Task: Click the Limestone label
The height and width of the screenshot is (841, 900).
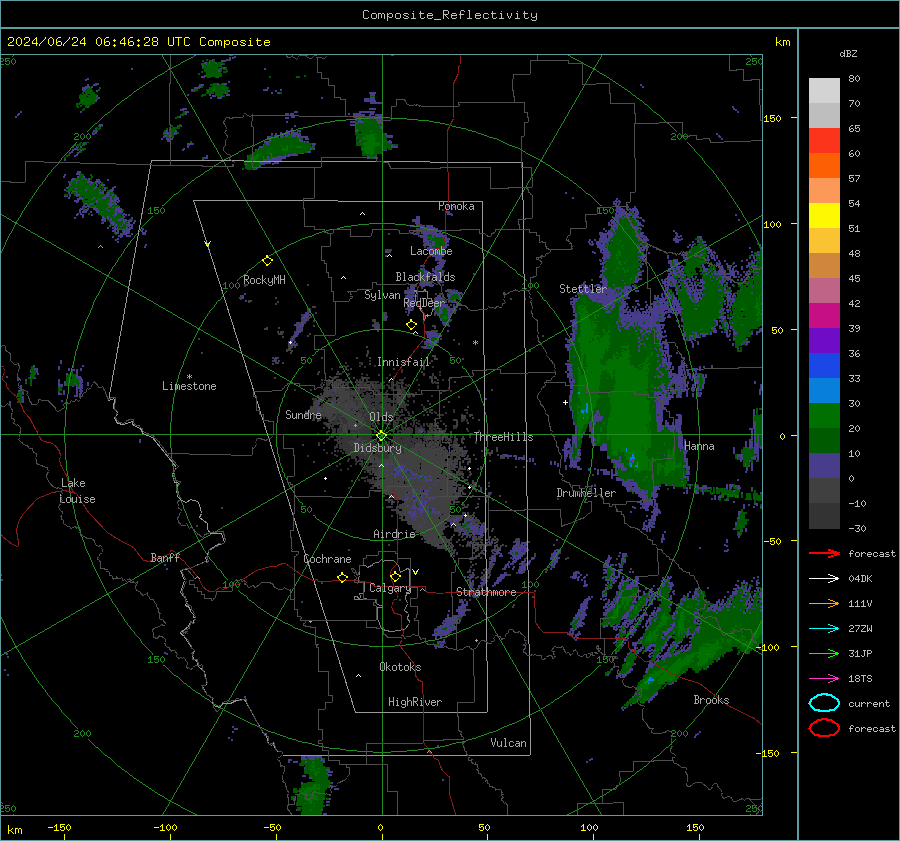Action: (189, 386)
